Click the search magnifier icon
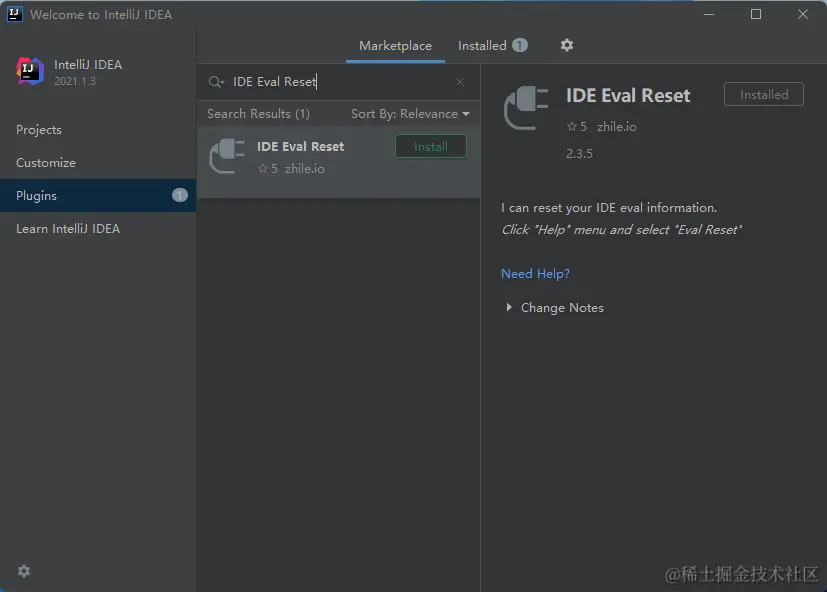 pyautogui.click(x=216, y=82)
